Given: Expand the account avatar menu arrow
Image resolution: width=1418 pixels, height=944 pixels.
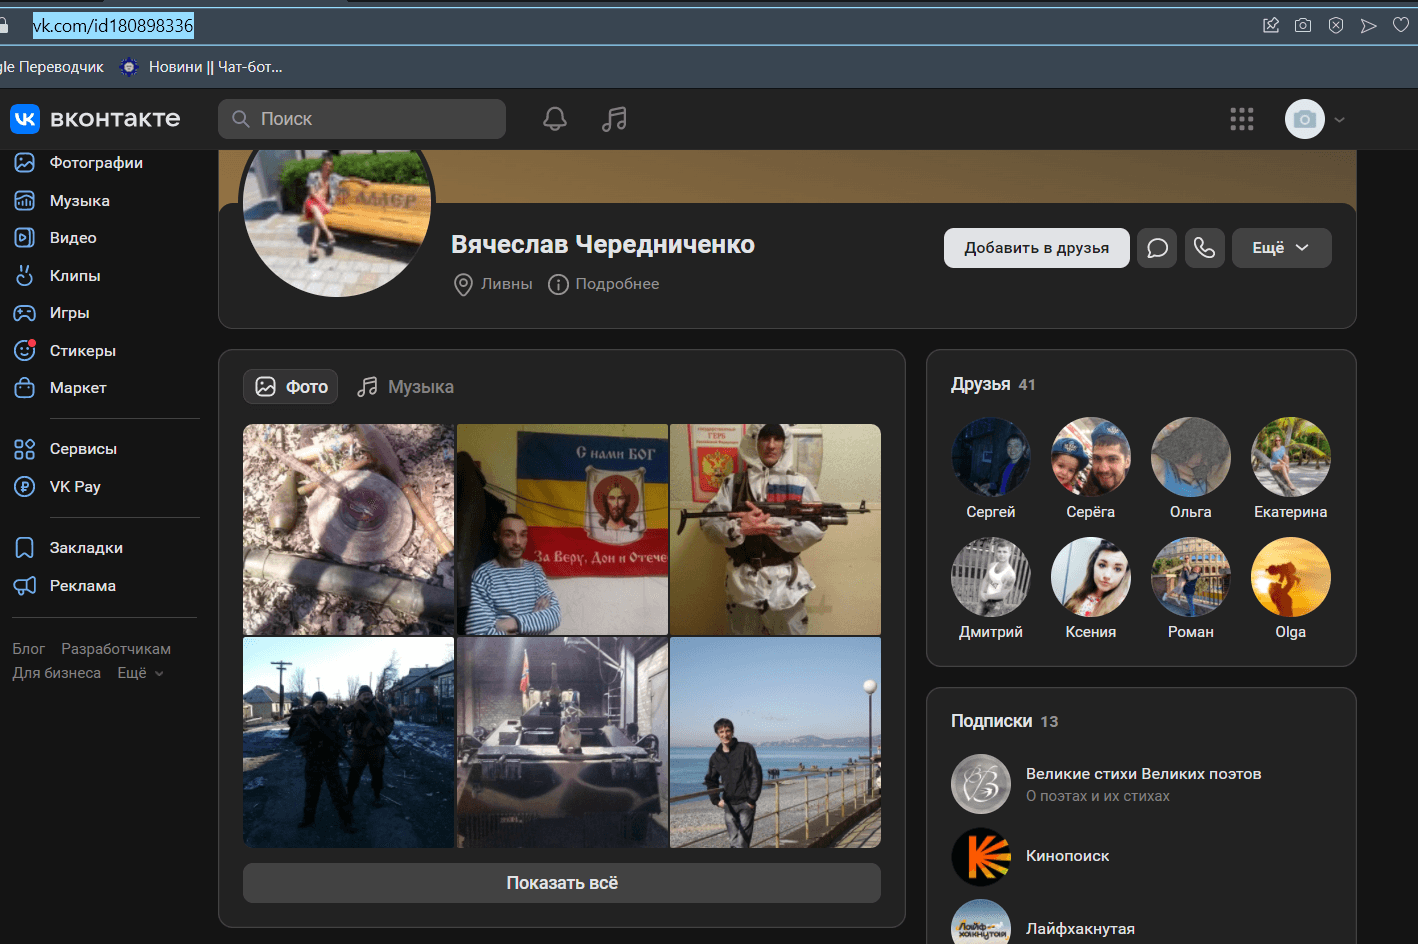Looking at the screenshot, I should 1340,120.
